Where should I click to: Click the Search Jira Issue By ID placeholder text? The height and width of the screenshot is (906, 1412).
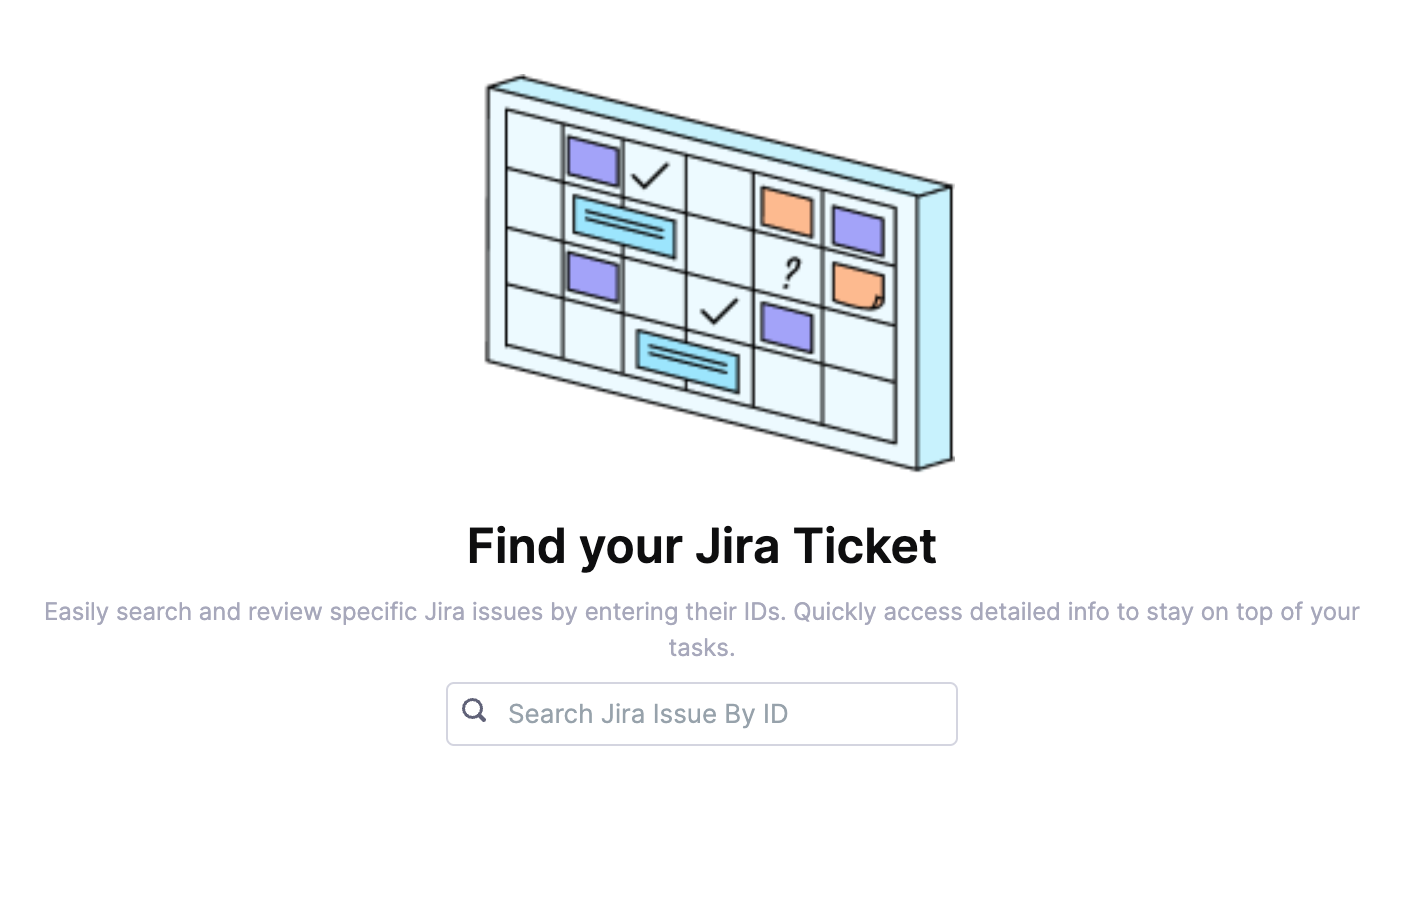[648, 713]
